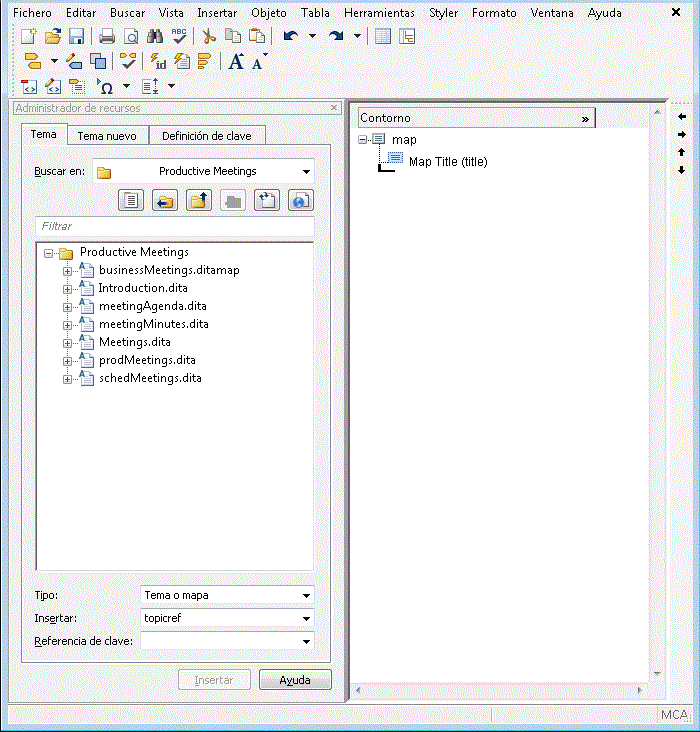
Task: Click the outline vertical scrollbar
Action: point(657,393)
